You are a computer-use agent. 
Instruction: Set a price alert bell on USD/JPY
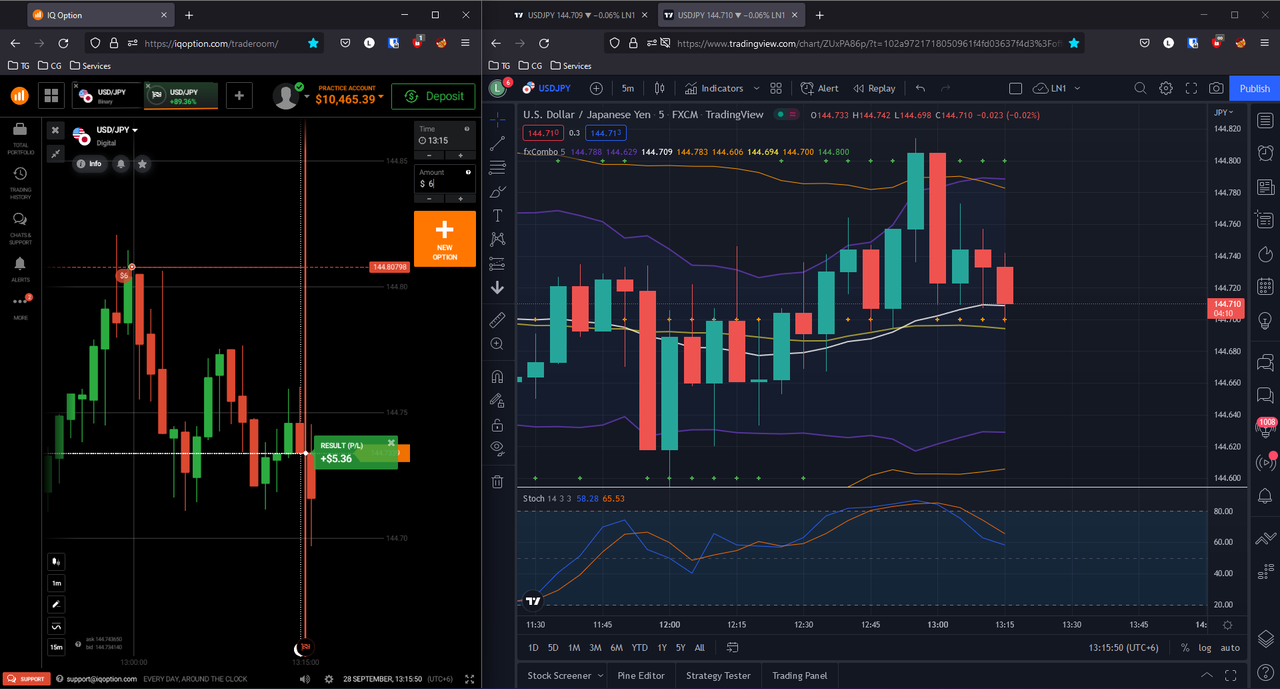[x=121, y=163]
